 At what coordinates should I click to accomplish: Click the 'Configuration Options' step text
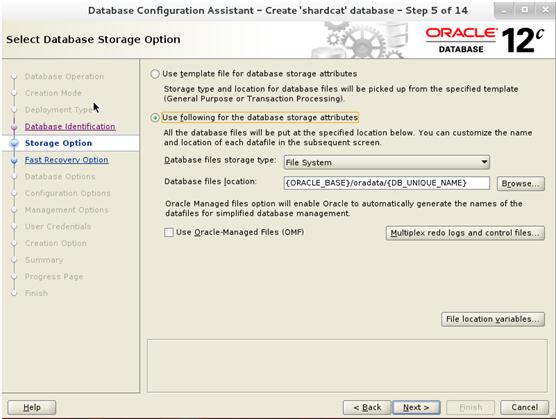67,193
